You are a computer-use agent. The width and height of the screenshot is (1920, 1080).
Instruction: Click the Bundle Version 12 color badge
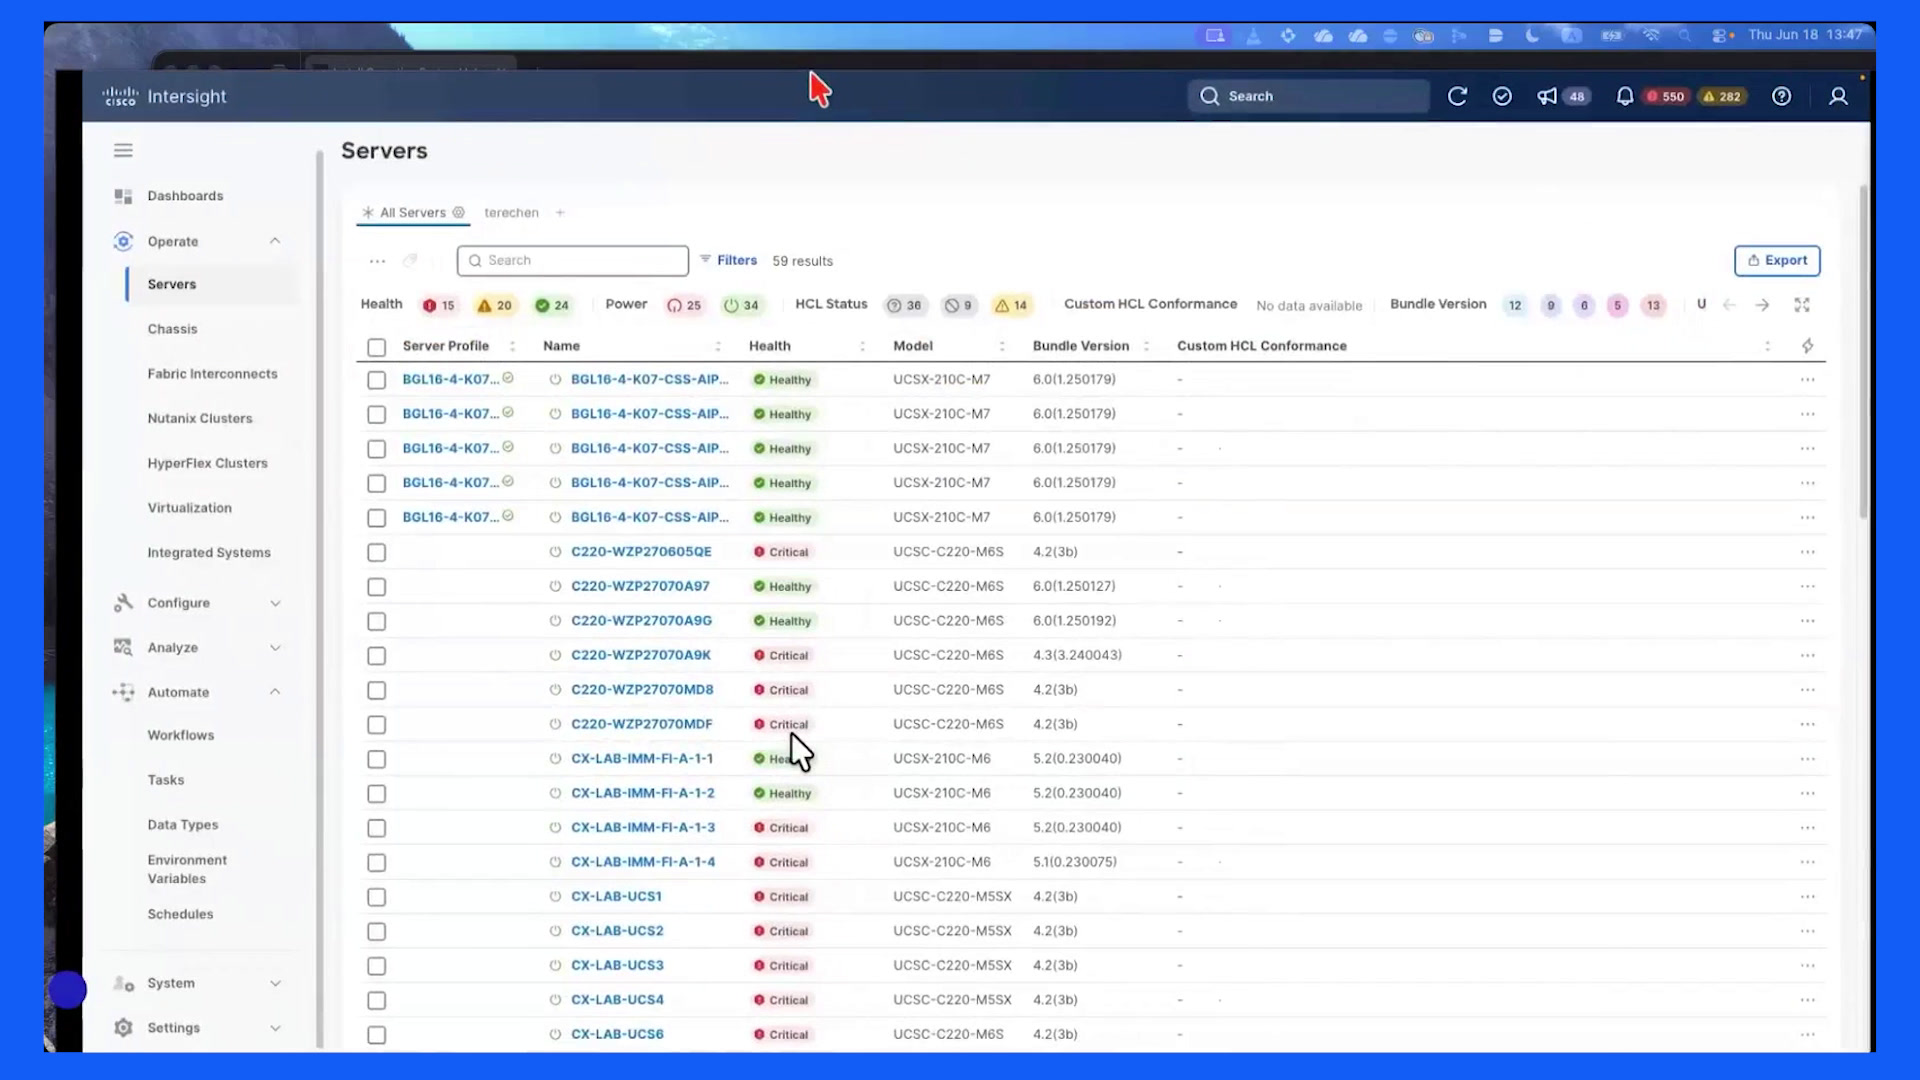point(1515,305)
